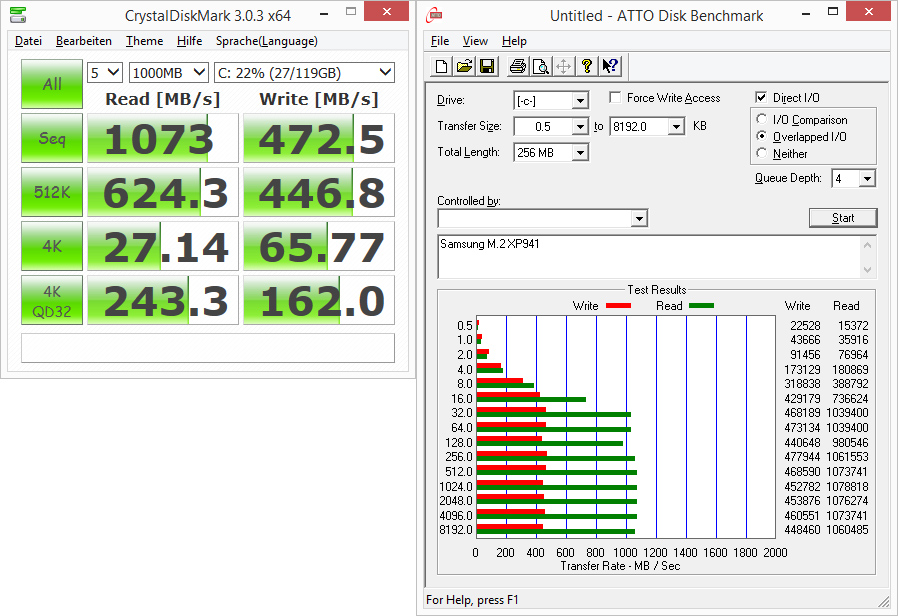Click the 4K benchmark button
This screenshot has height=616, width=898.
coord(52,246)
